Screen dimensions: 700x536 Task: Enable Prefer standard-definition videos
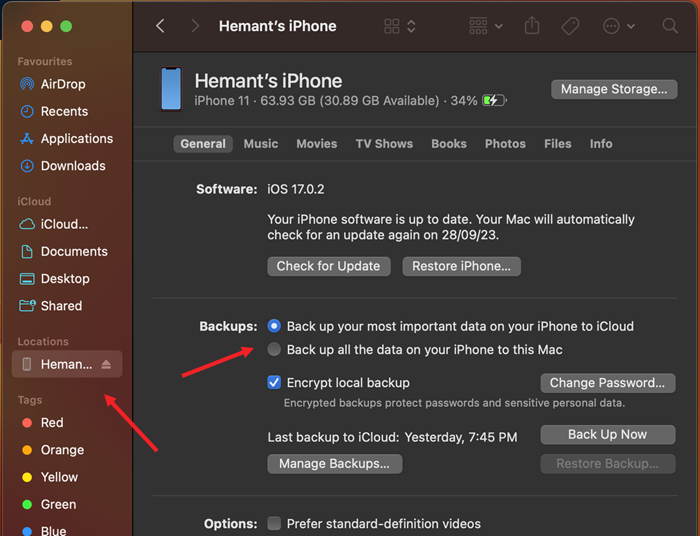point(274,523)
